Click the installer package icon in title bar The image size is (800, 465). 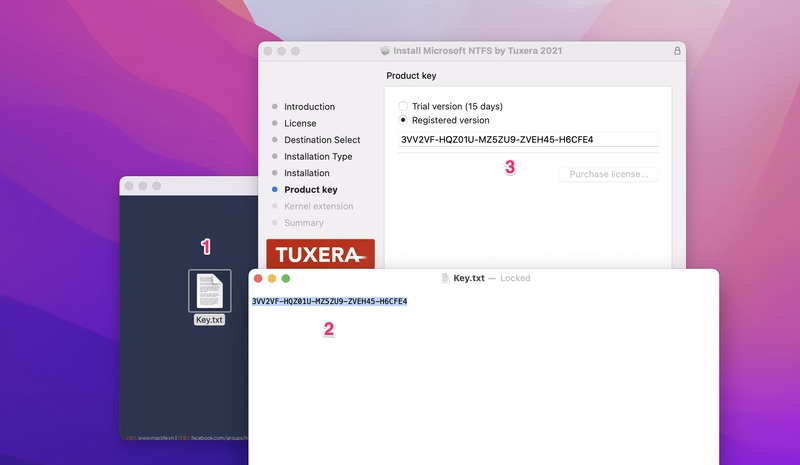pyautogui.click(x=385, y=51)
